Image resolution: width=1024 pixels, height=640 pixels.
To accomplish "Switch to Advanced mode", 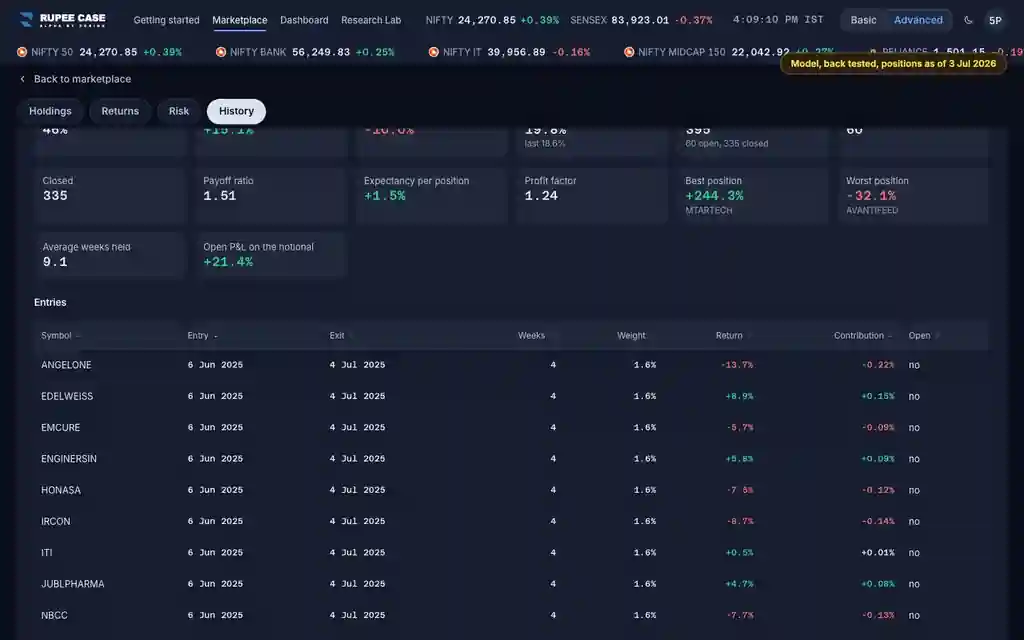I will coord(918,20).
